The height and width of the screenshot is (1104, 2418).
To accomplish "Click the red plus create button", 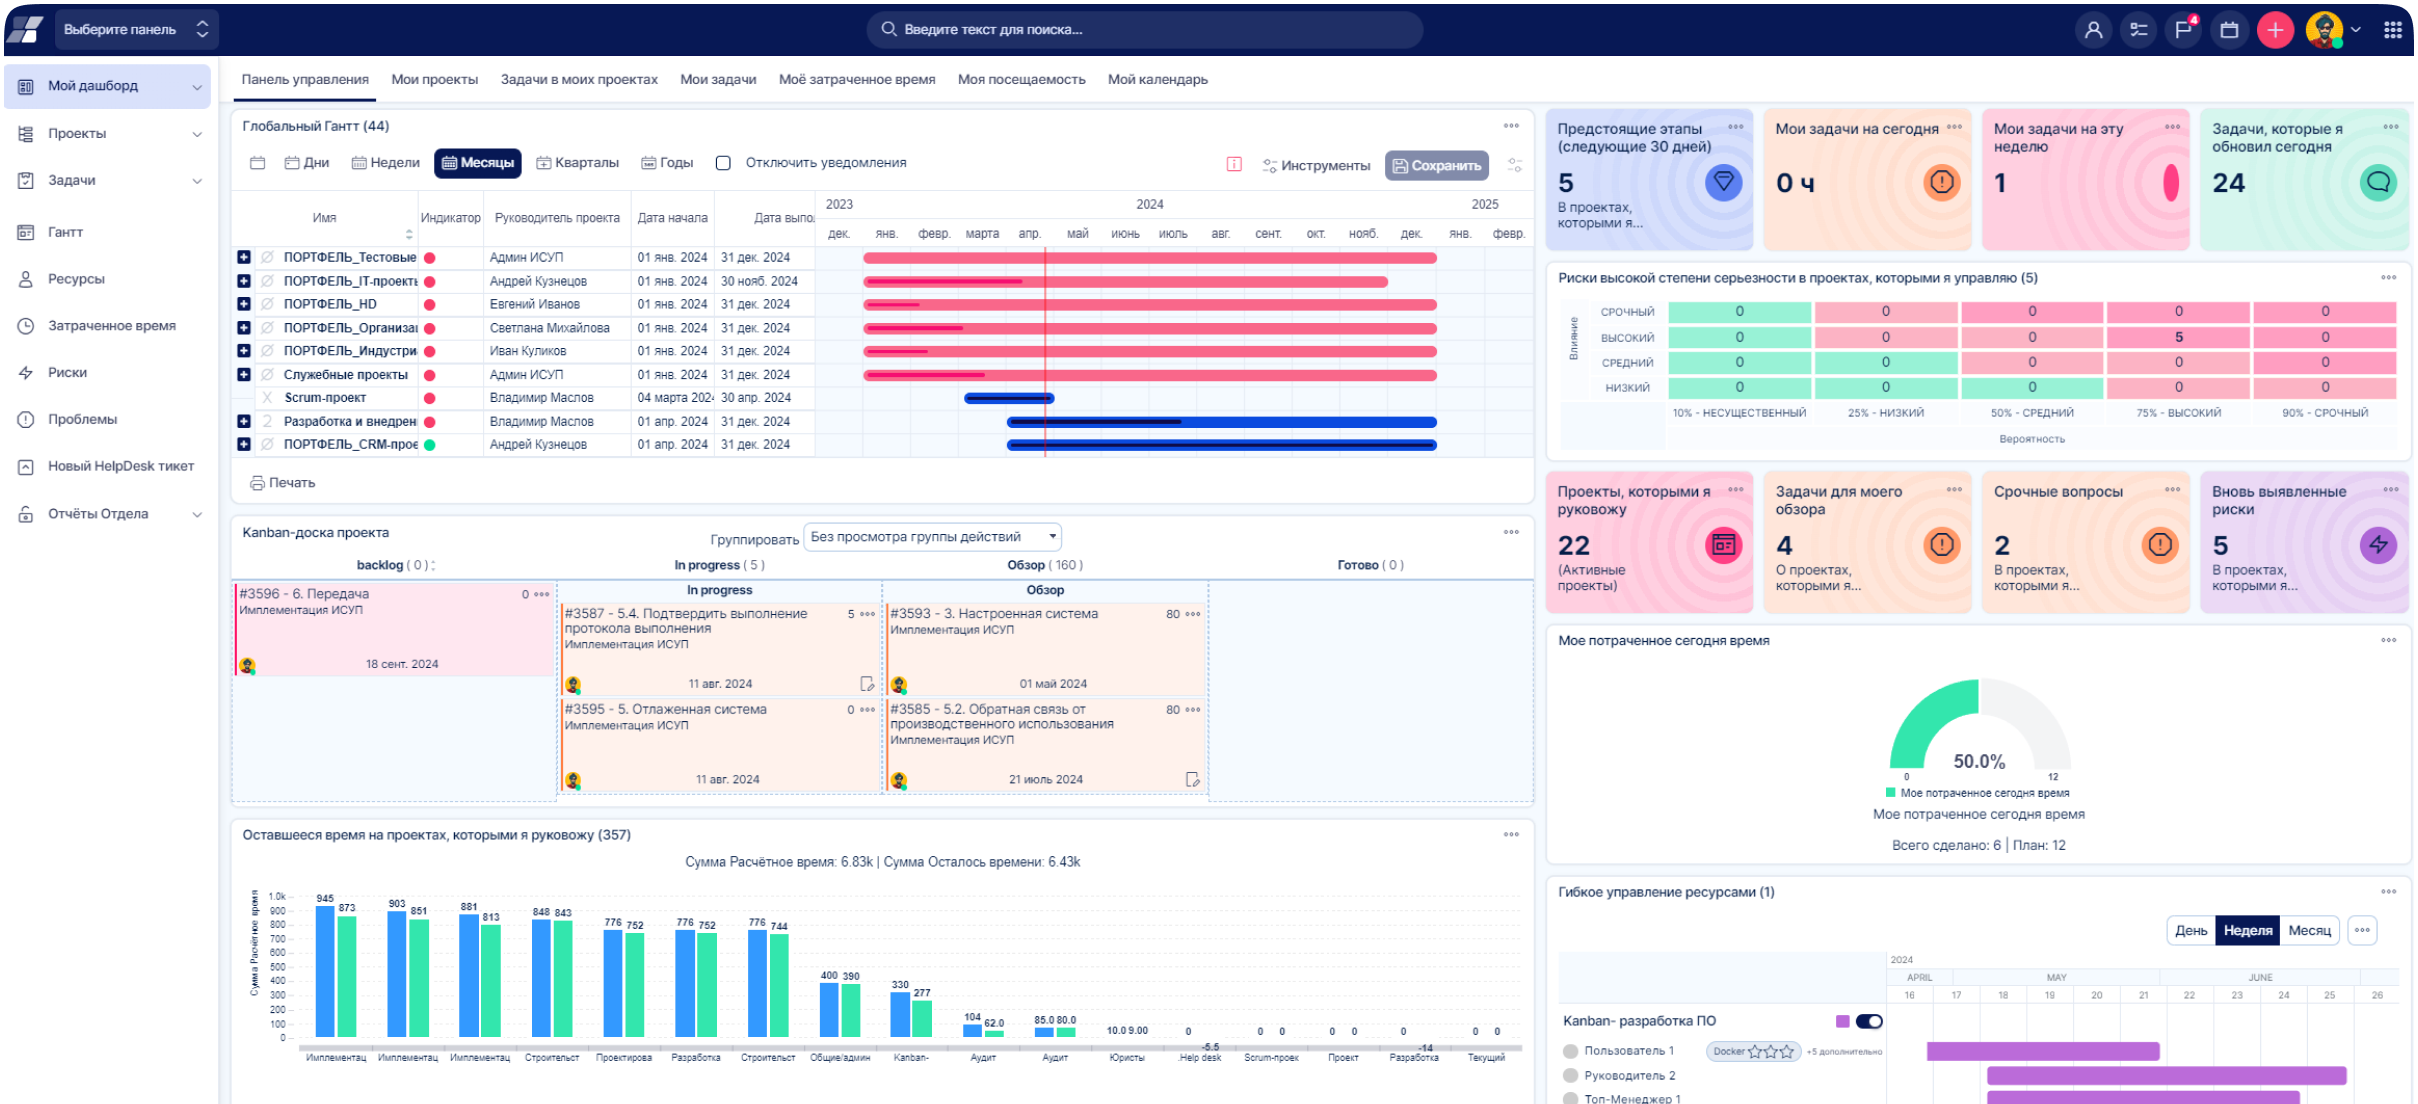I will [2275, 30].
